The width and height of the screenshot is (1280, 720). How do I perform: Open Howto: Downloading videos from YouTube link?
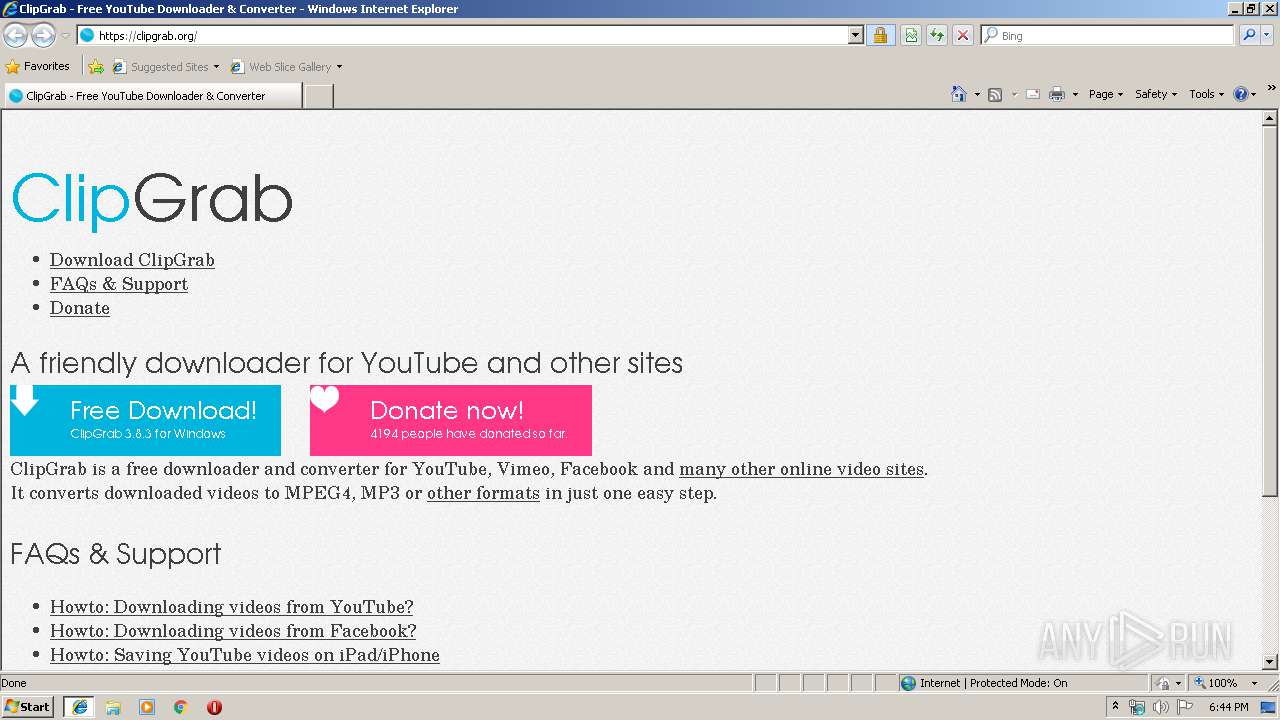tap(232, 607)
